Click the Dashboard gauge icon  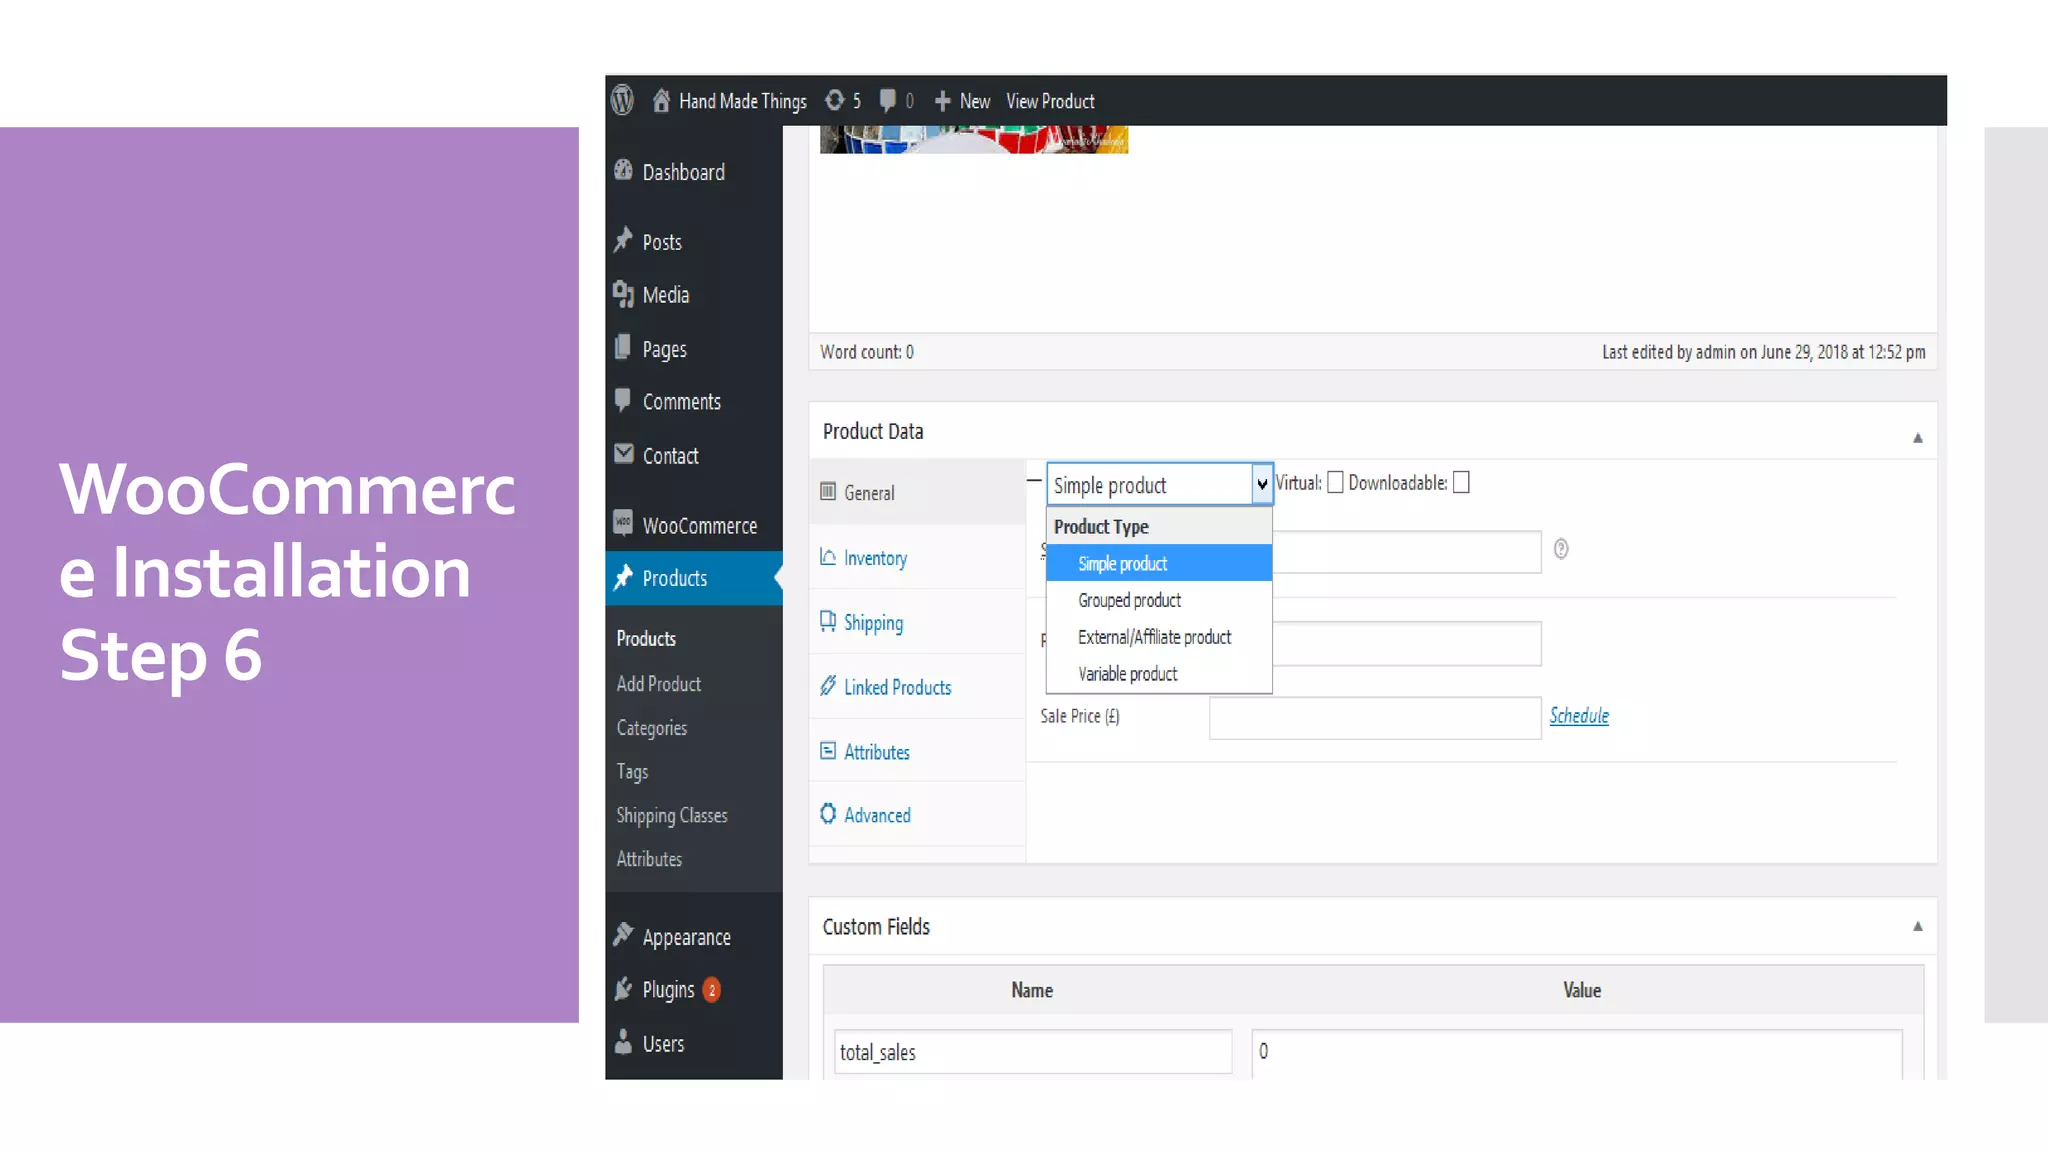tap(623, 171)
